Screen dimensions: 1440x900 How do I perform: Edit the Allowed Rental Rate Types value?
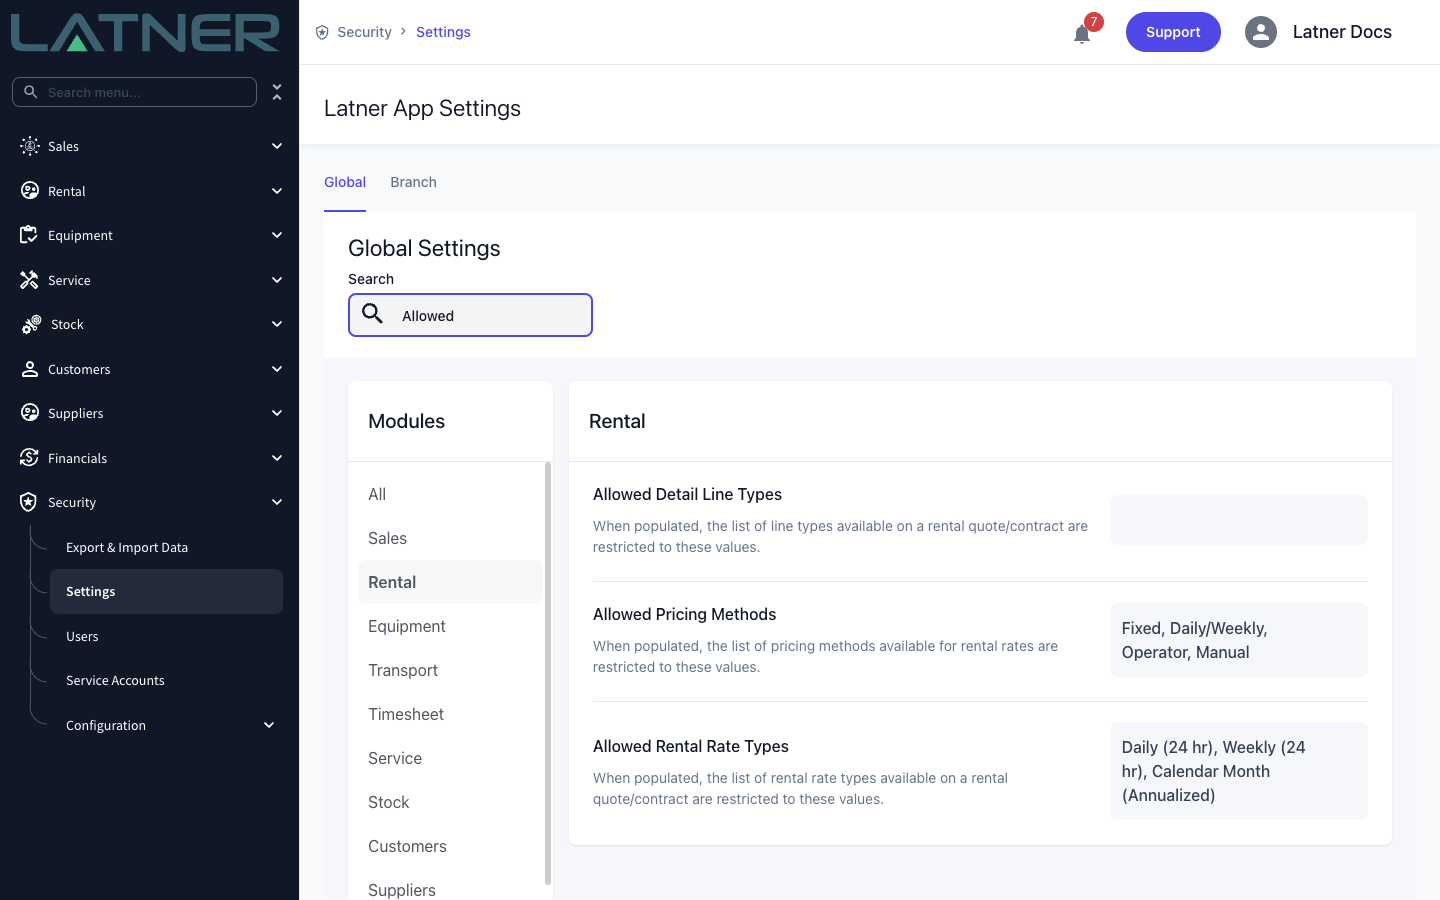[x=1239, y=771]
